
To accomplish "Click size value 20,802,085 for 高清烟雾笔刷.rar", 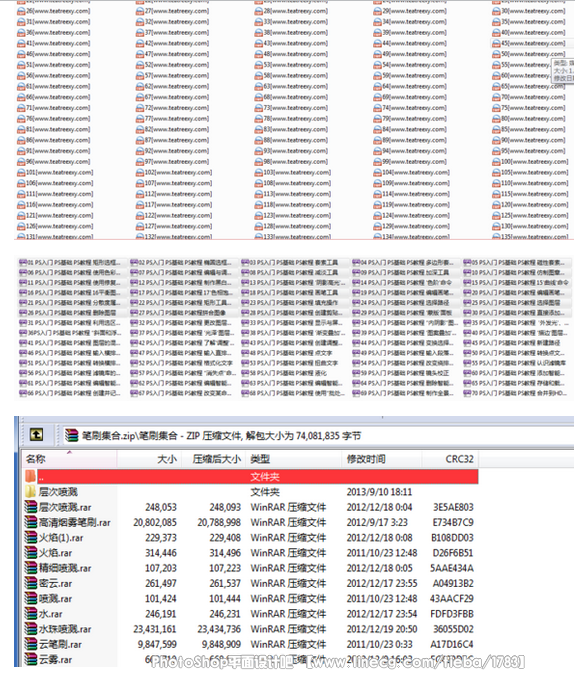I will (155, 522).
